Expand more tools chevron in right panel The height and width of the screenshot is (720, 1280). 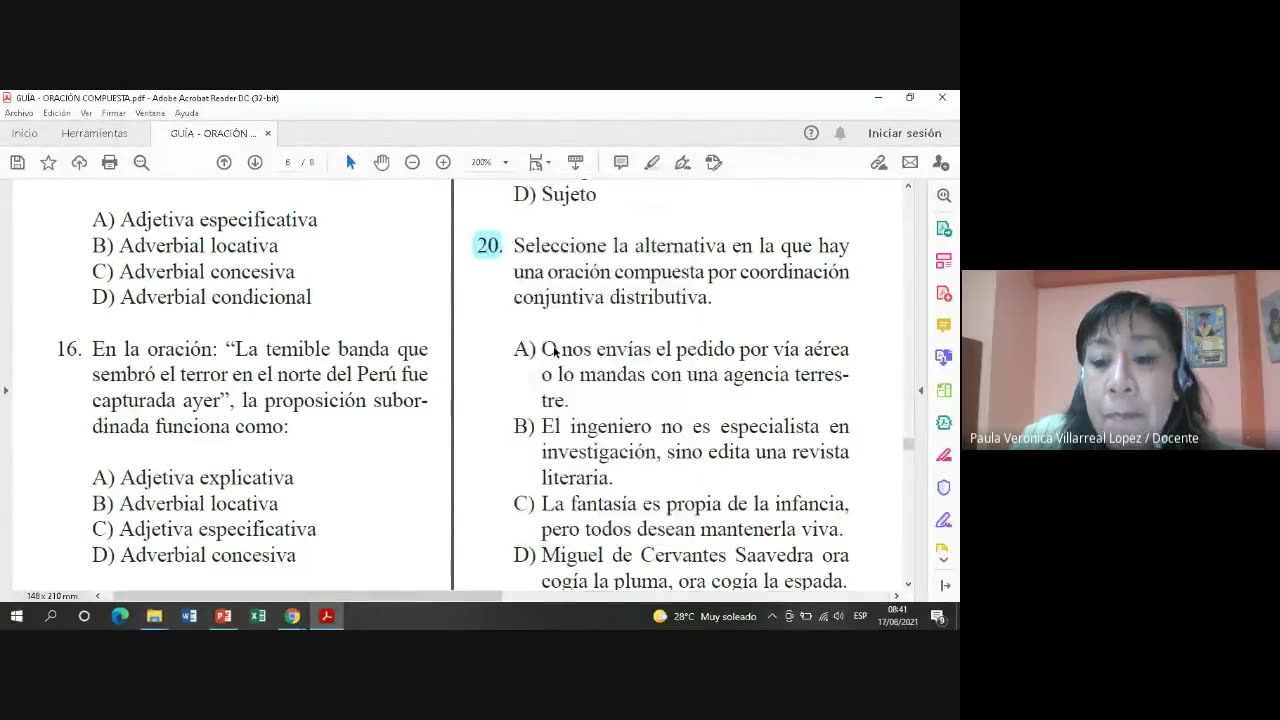pyautogui.click(x=943, y=560)
